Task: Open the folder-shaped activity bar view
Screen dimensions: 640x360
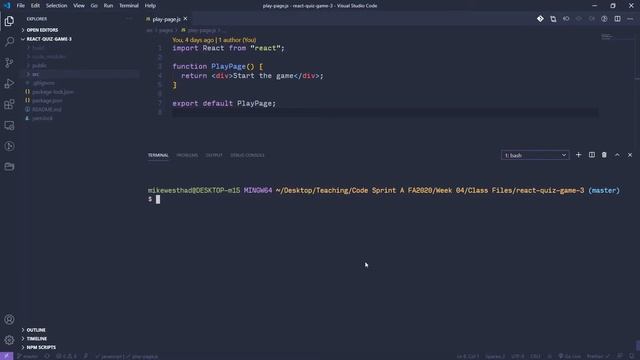Action: 9,167
